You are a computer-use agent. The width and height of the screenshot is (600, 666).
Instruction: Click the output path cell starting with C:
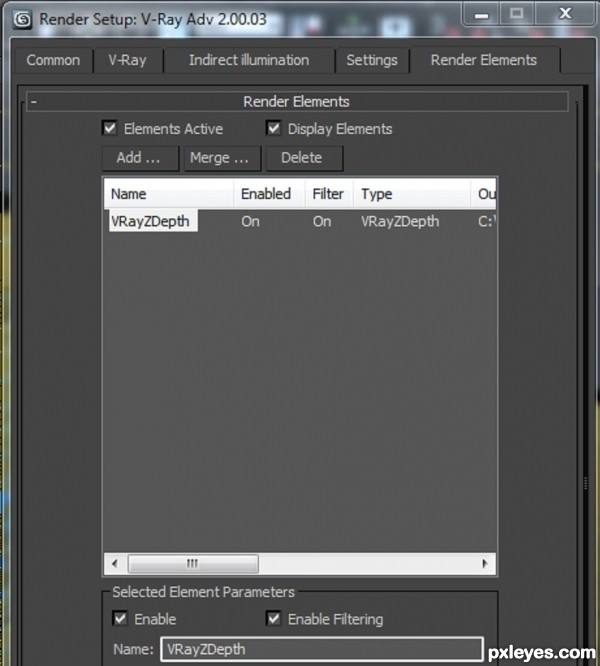click(x=487, y=222)
